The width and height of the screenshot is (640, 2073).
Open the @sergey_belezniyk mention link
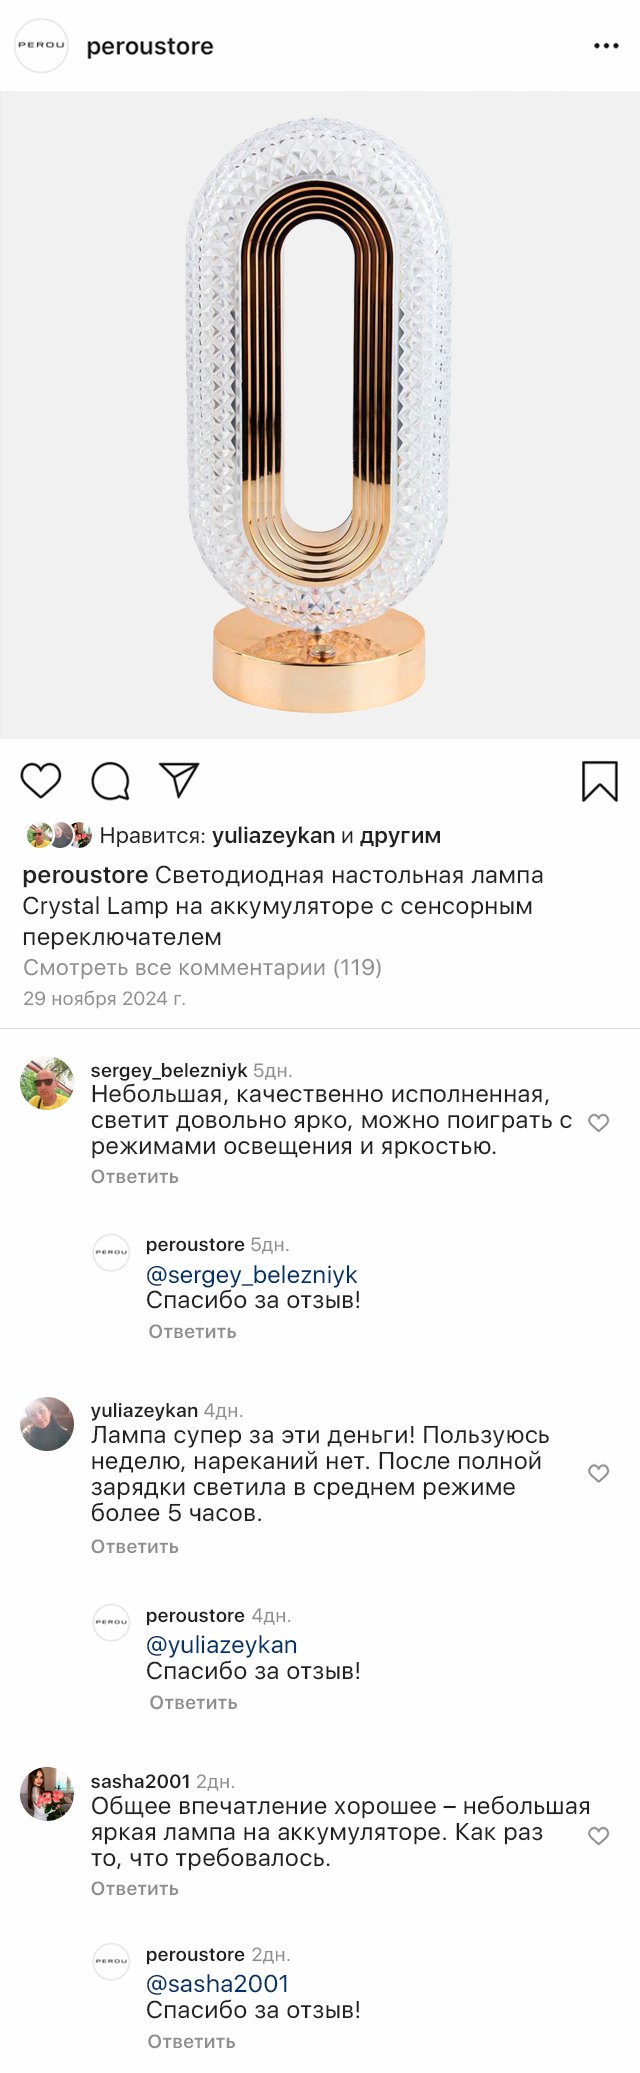pos(251,1275)
